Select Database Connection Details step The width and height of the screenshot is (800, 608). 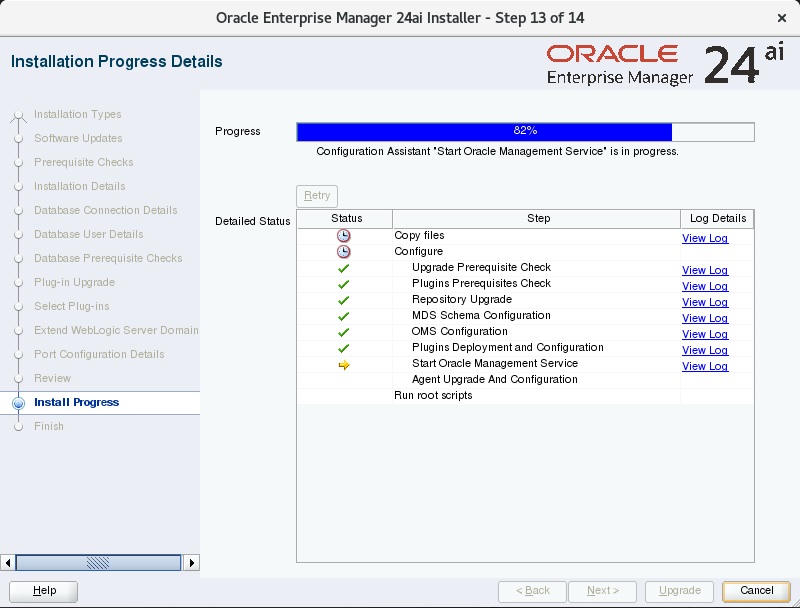[x=106, y=210]
